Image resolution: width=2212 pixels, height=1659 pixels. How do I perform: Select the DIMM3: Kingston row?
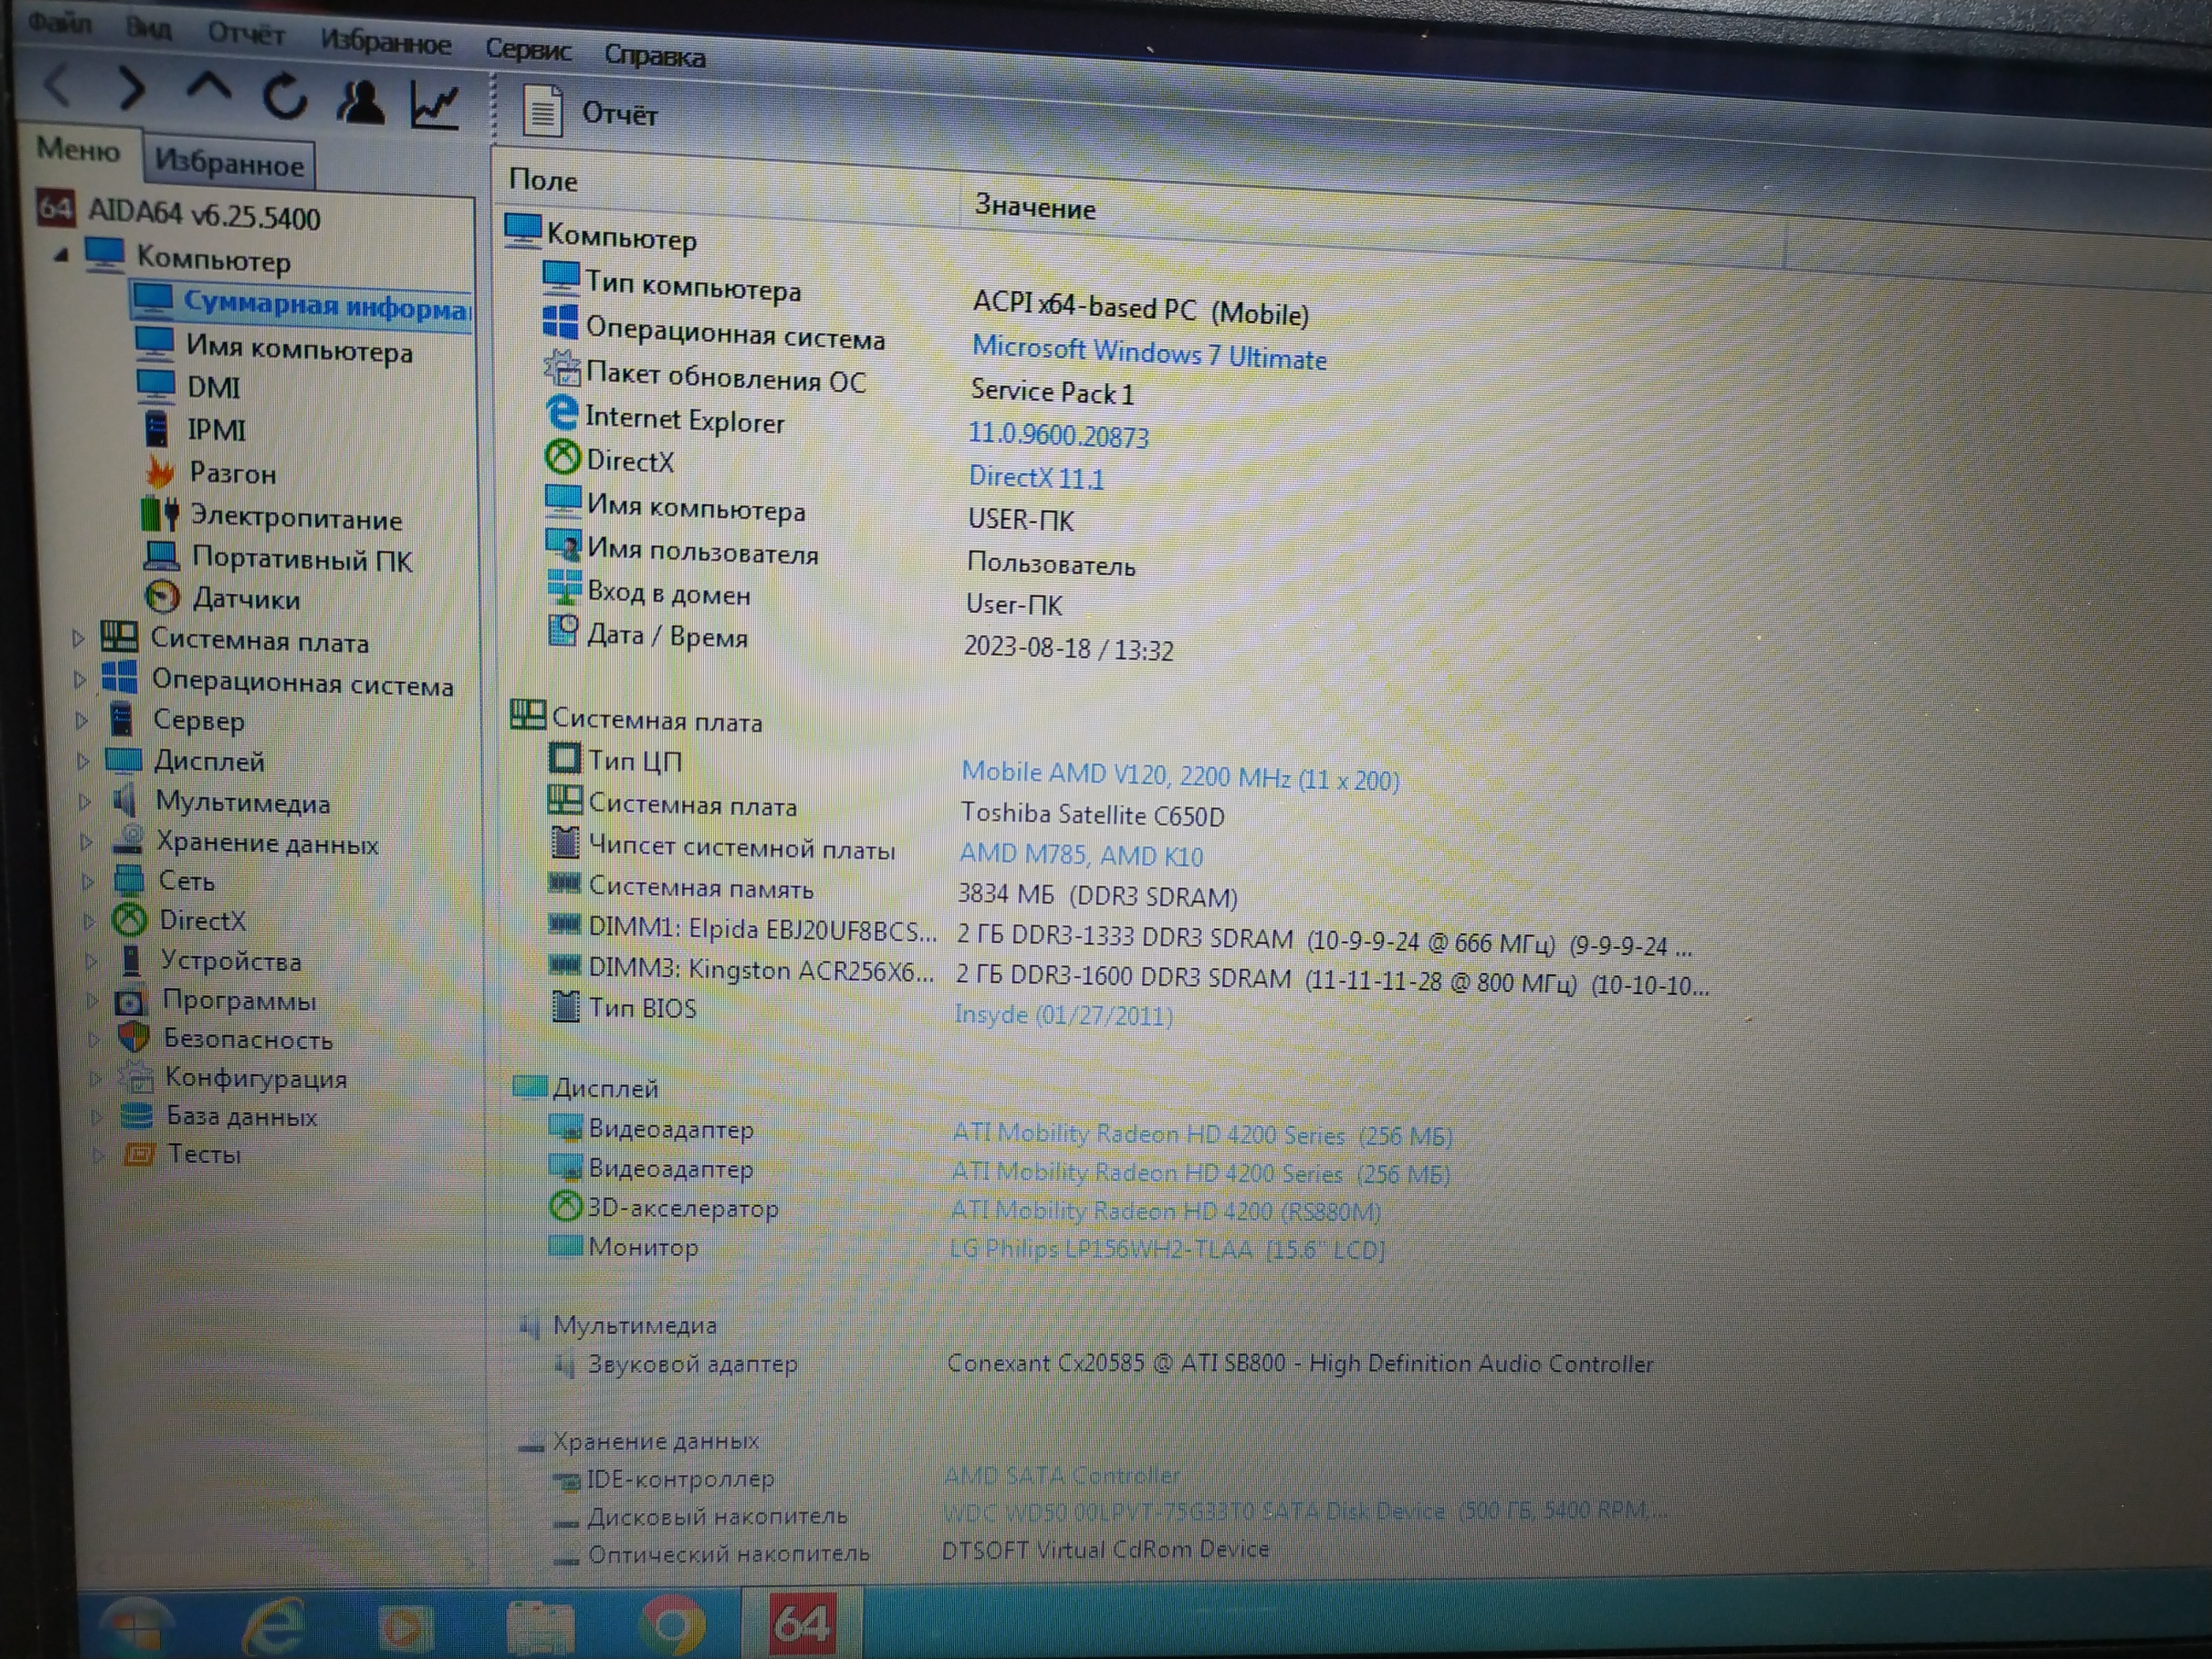coord(1130,975)
